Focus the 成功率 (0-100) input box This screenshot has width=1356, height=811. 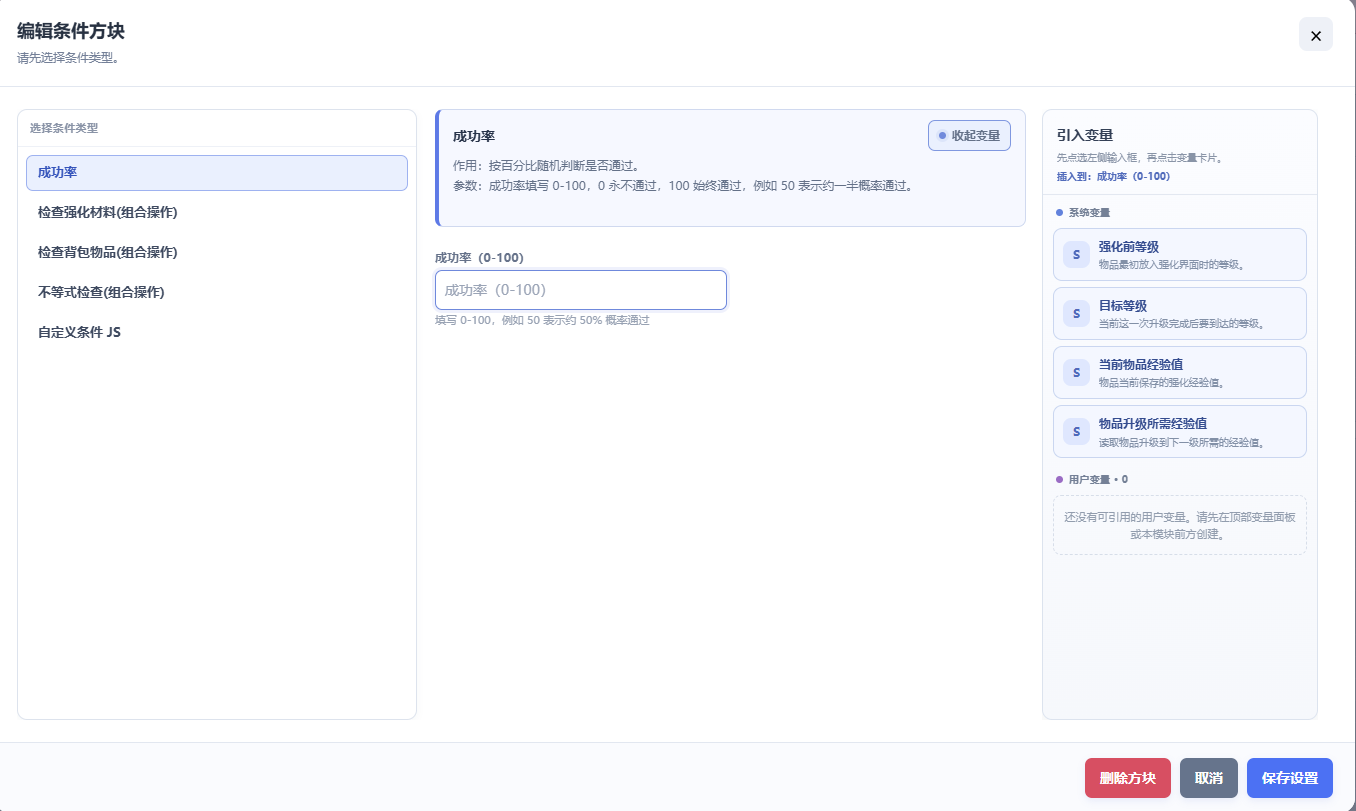click(x=581, y=290)
